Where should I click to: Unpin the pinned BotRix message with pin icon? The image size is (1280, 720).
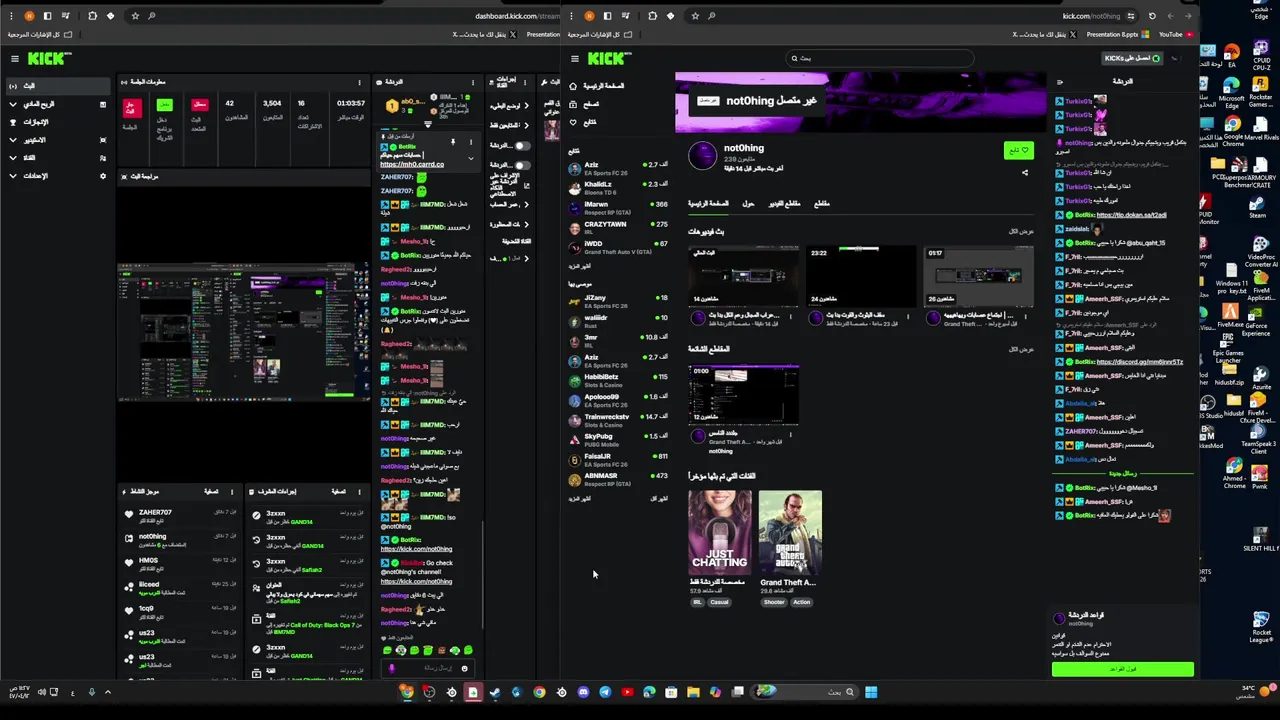(x=453, y=142)
